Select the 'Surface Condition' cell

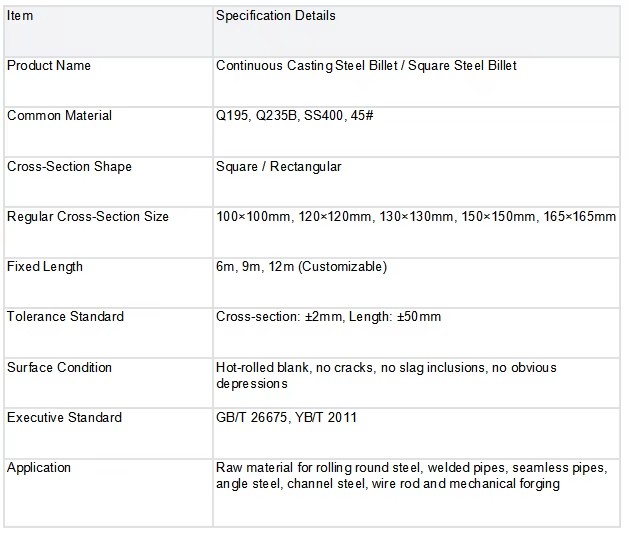(x=109, y=384)
